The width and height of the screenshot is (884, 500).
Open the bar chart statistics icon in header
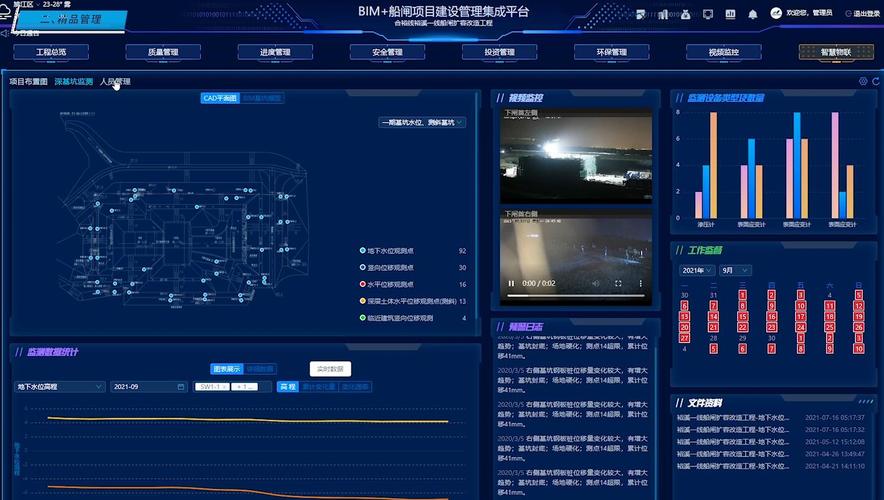(x=730, y=14)
